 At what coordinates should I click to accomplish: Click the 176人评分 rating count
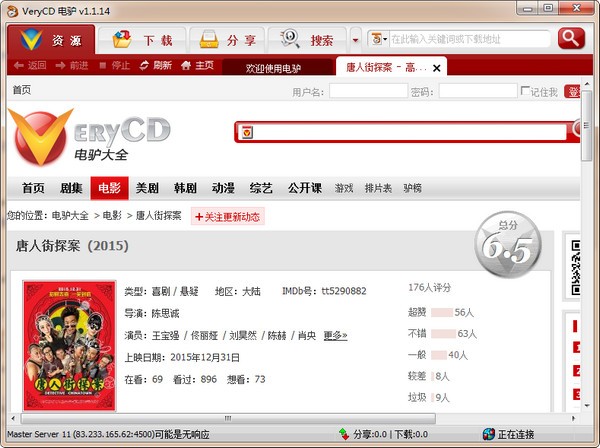pyautogui.click(x=429, y=287)
